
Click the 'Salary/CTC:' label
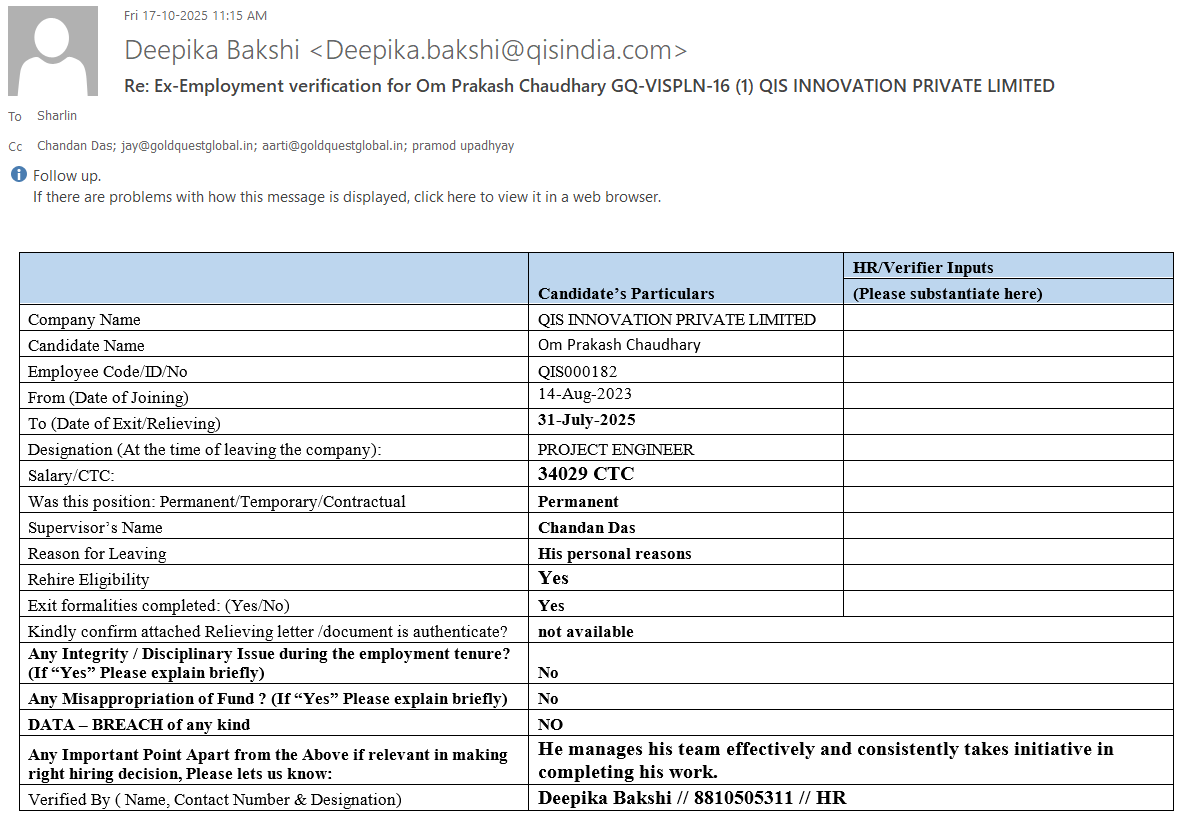(71, 476)
